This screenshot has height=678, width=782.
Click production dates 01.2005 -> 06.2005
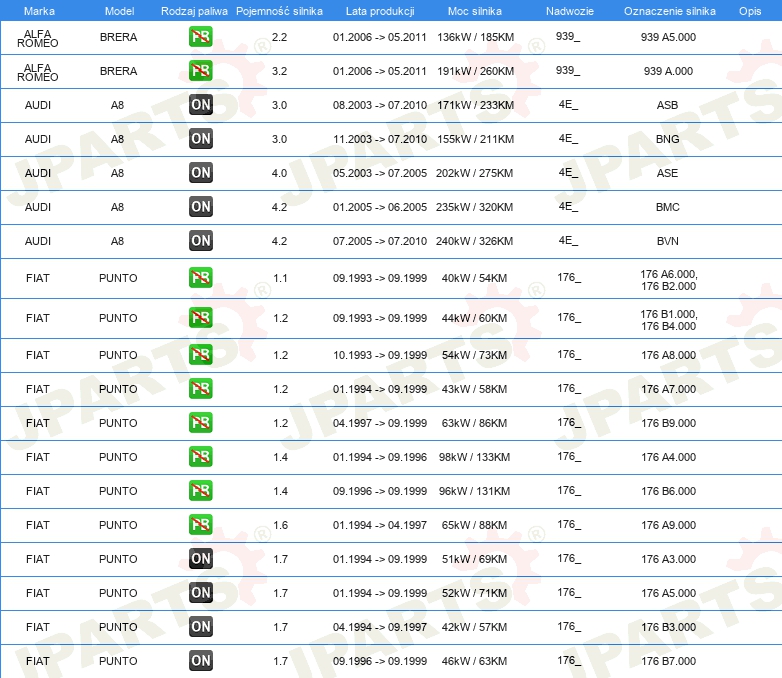pos(380,207)
